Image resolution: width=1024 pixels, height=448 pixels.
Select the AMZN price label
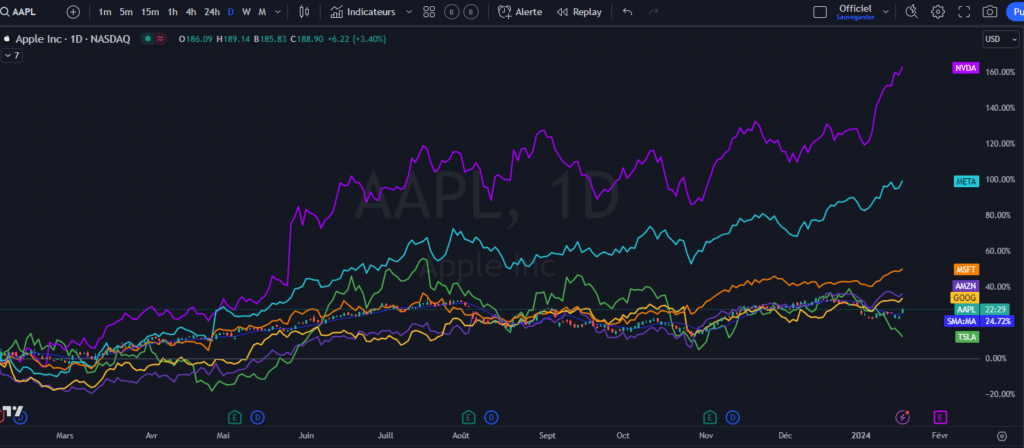pos(966,286)
